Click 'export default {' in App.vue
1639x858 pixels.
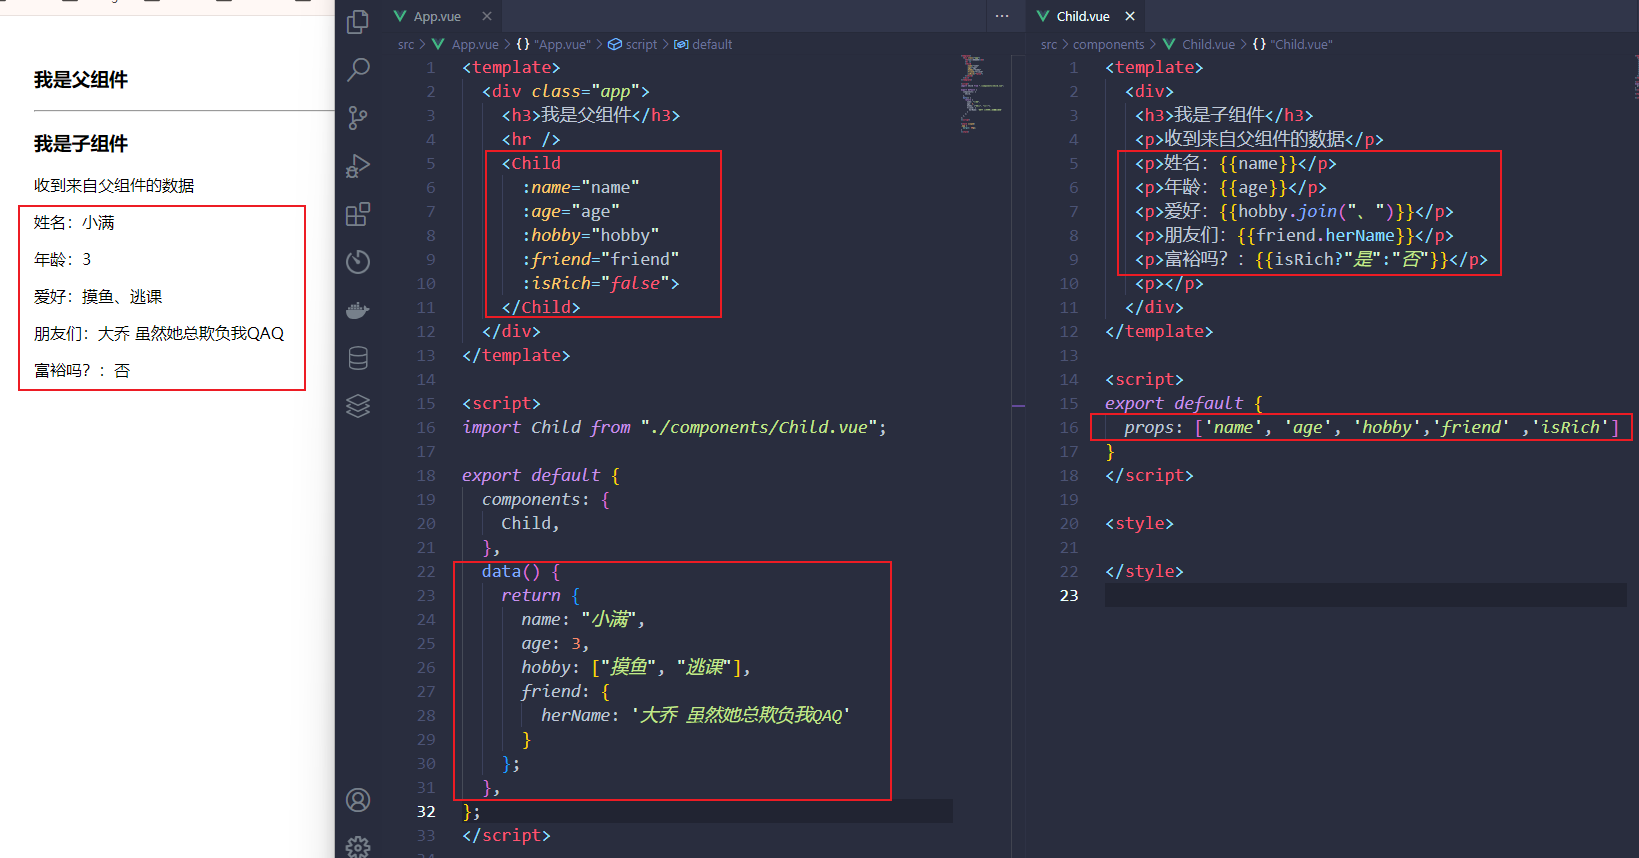pyautogui.click(x=541, y=475)
